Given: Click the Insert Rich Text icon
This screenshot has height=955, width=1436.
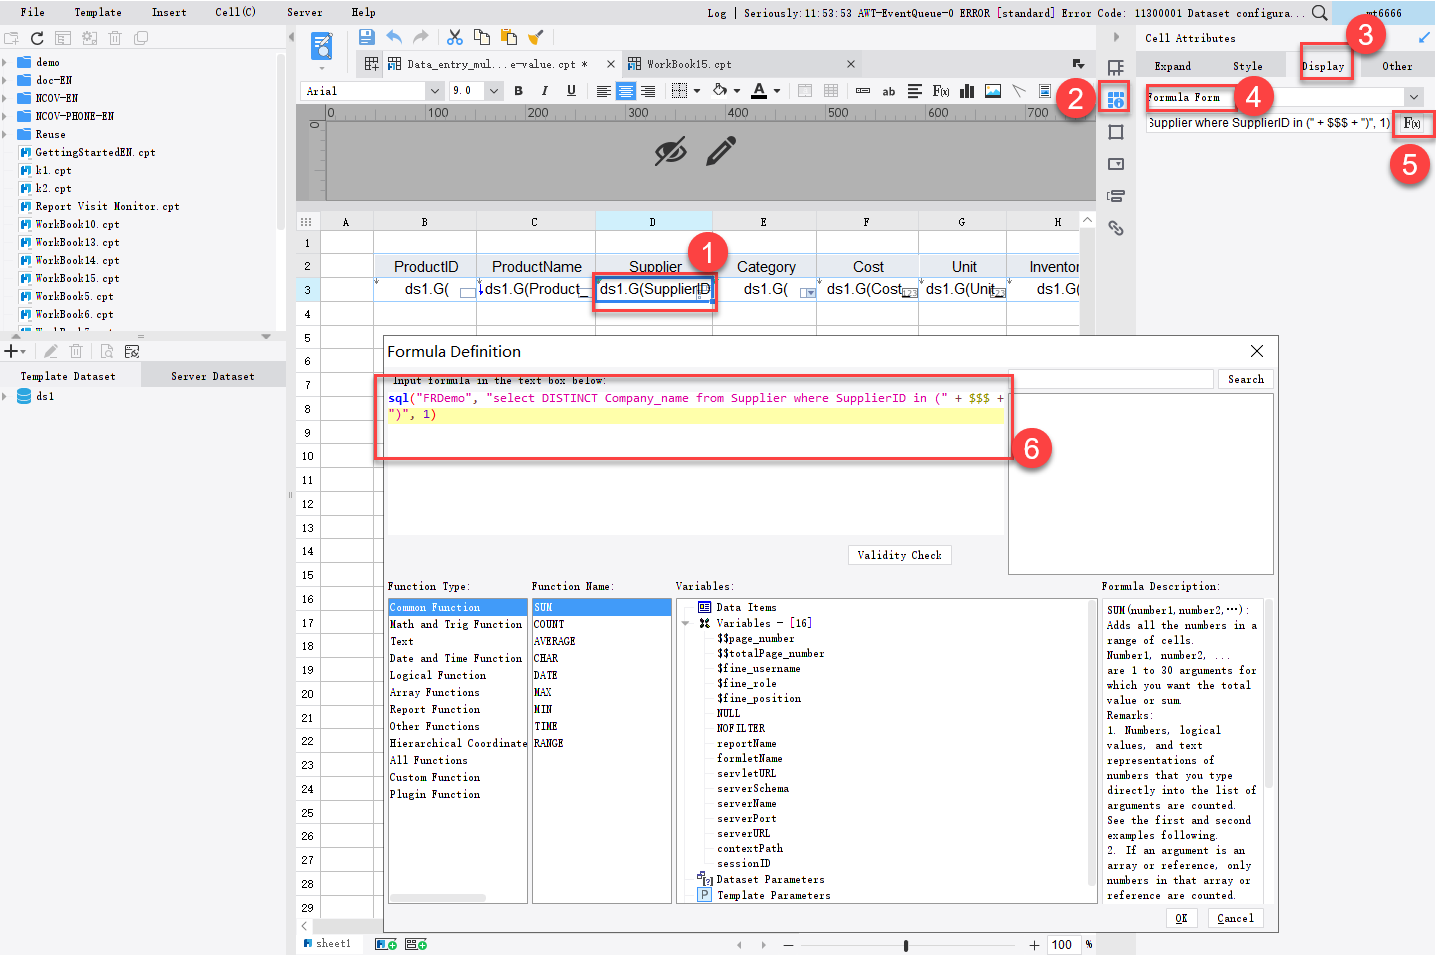Looking at the screenshot, I should (915, 91).
